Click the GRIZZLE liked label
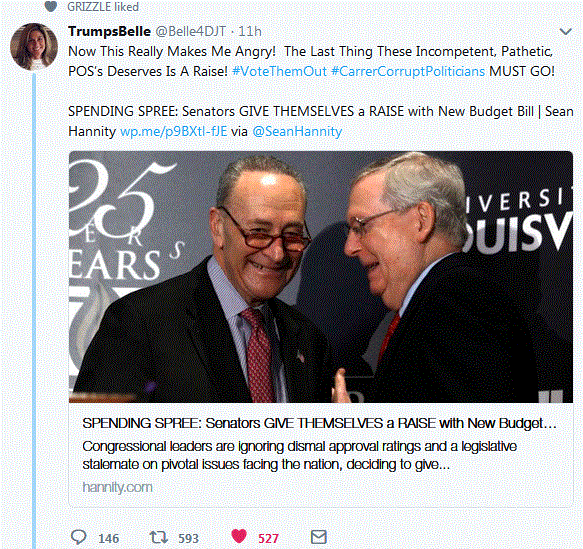The width and height of the screenshot is (583, 549). pyautogui.click(x=103, y=7)
